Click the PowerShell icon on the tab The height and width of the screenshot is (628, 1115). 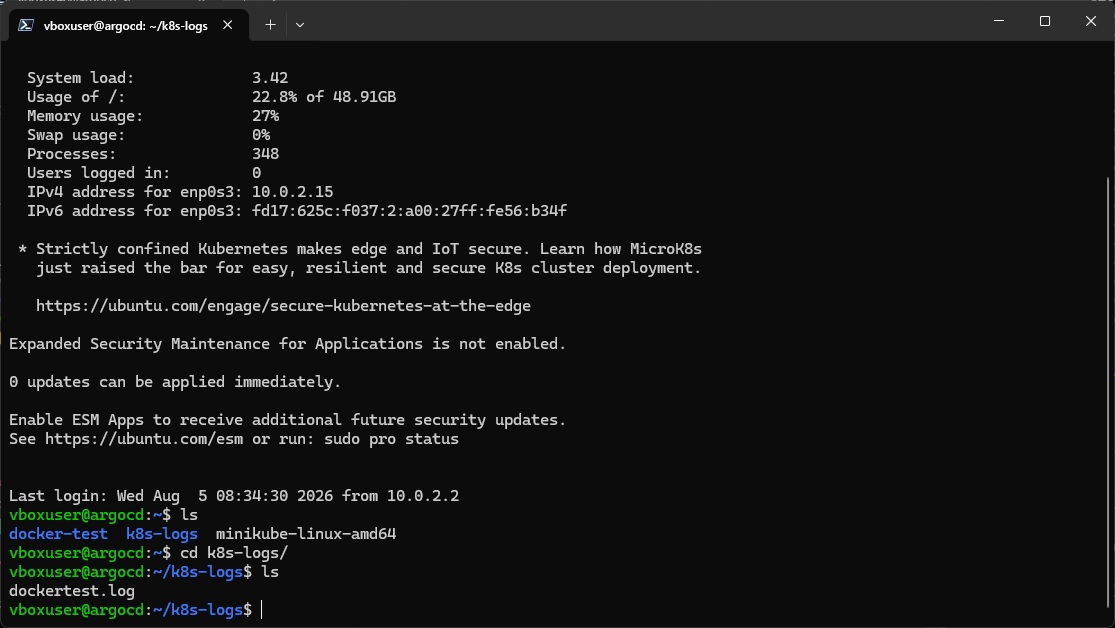(26, 25)
